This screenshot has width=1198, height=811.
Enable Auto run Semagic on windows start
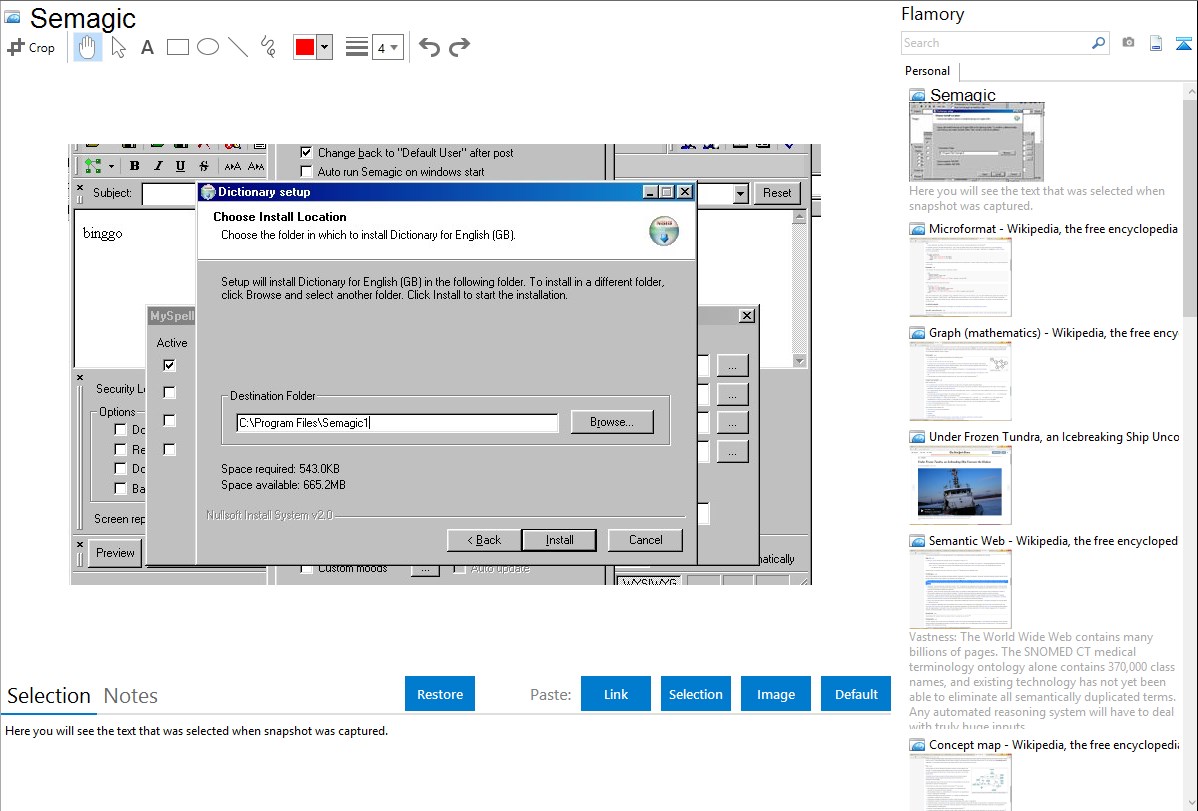(x=306, y=172)
